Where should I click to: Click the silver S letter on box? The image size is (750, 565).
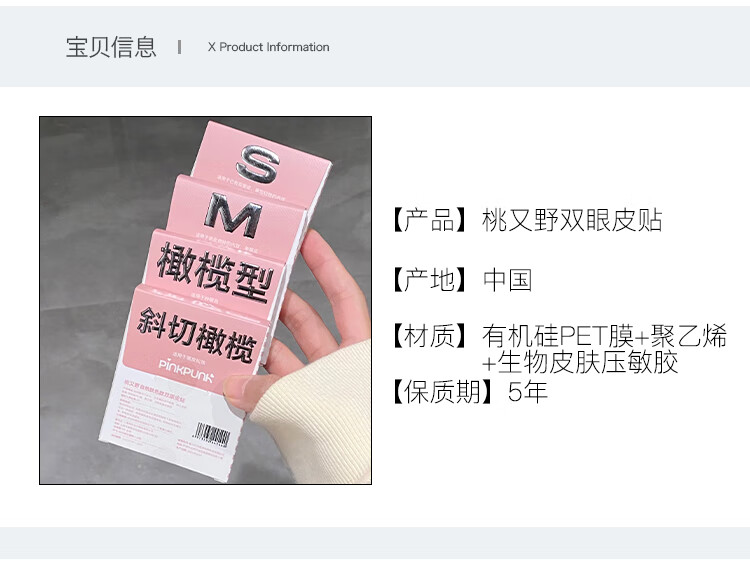point(258,164)
